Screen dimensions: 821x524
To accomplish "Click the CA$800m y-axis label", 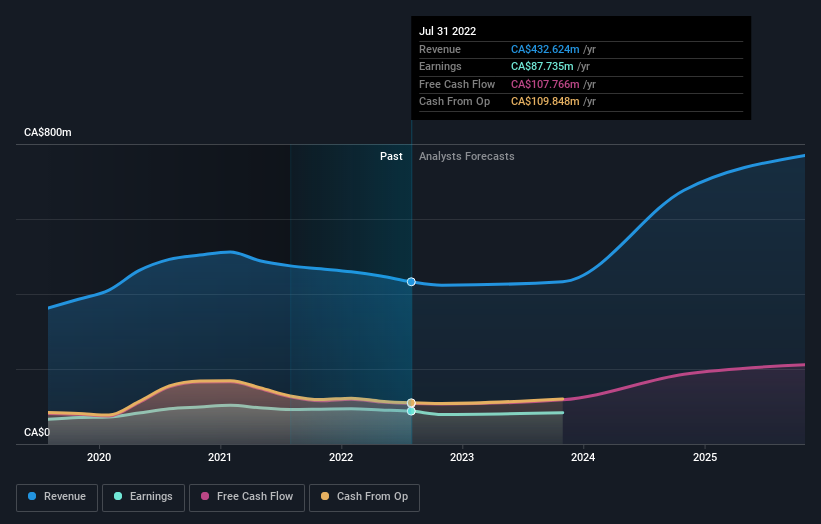I will [48, 132].
